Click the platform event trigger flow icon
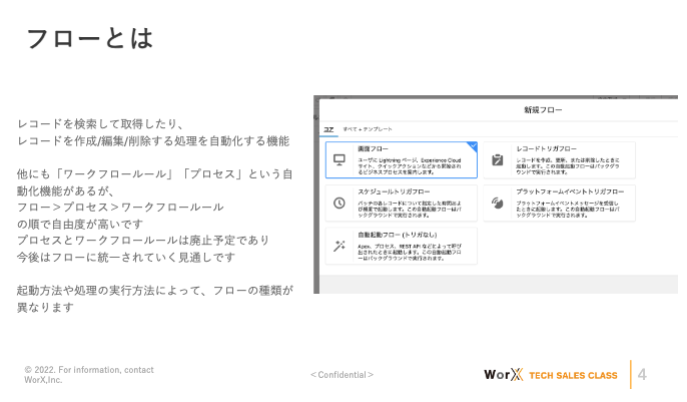 click(497, 202)
